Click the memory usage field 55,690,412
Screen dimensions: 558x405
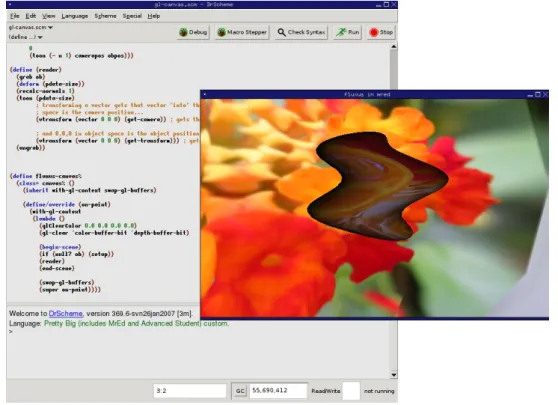(x=278, y=390)
